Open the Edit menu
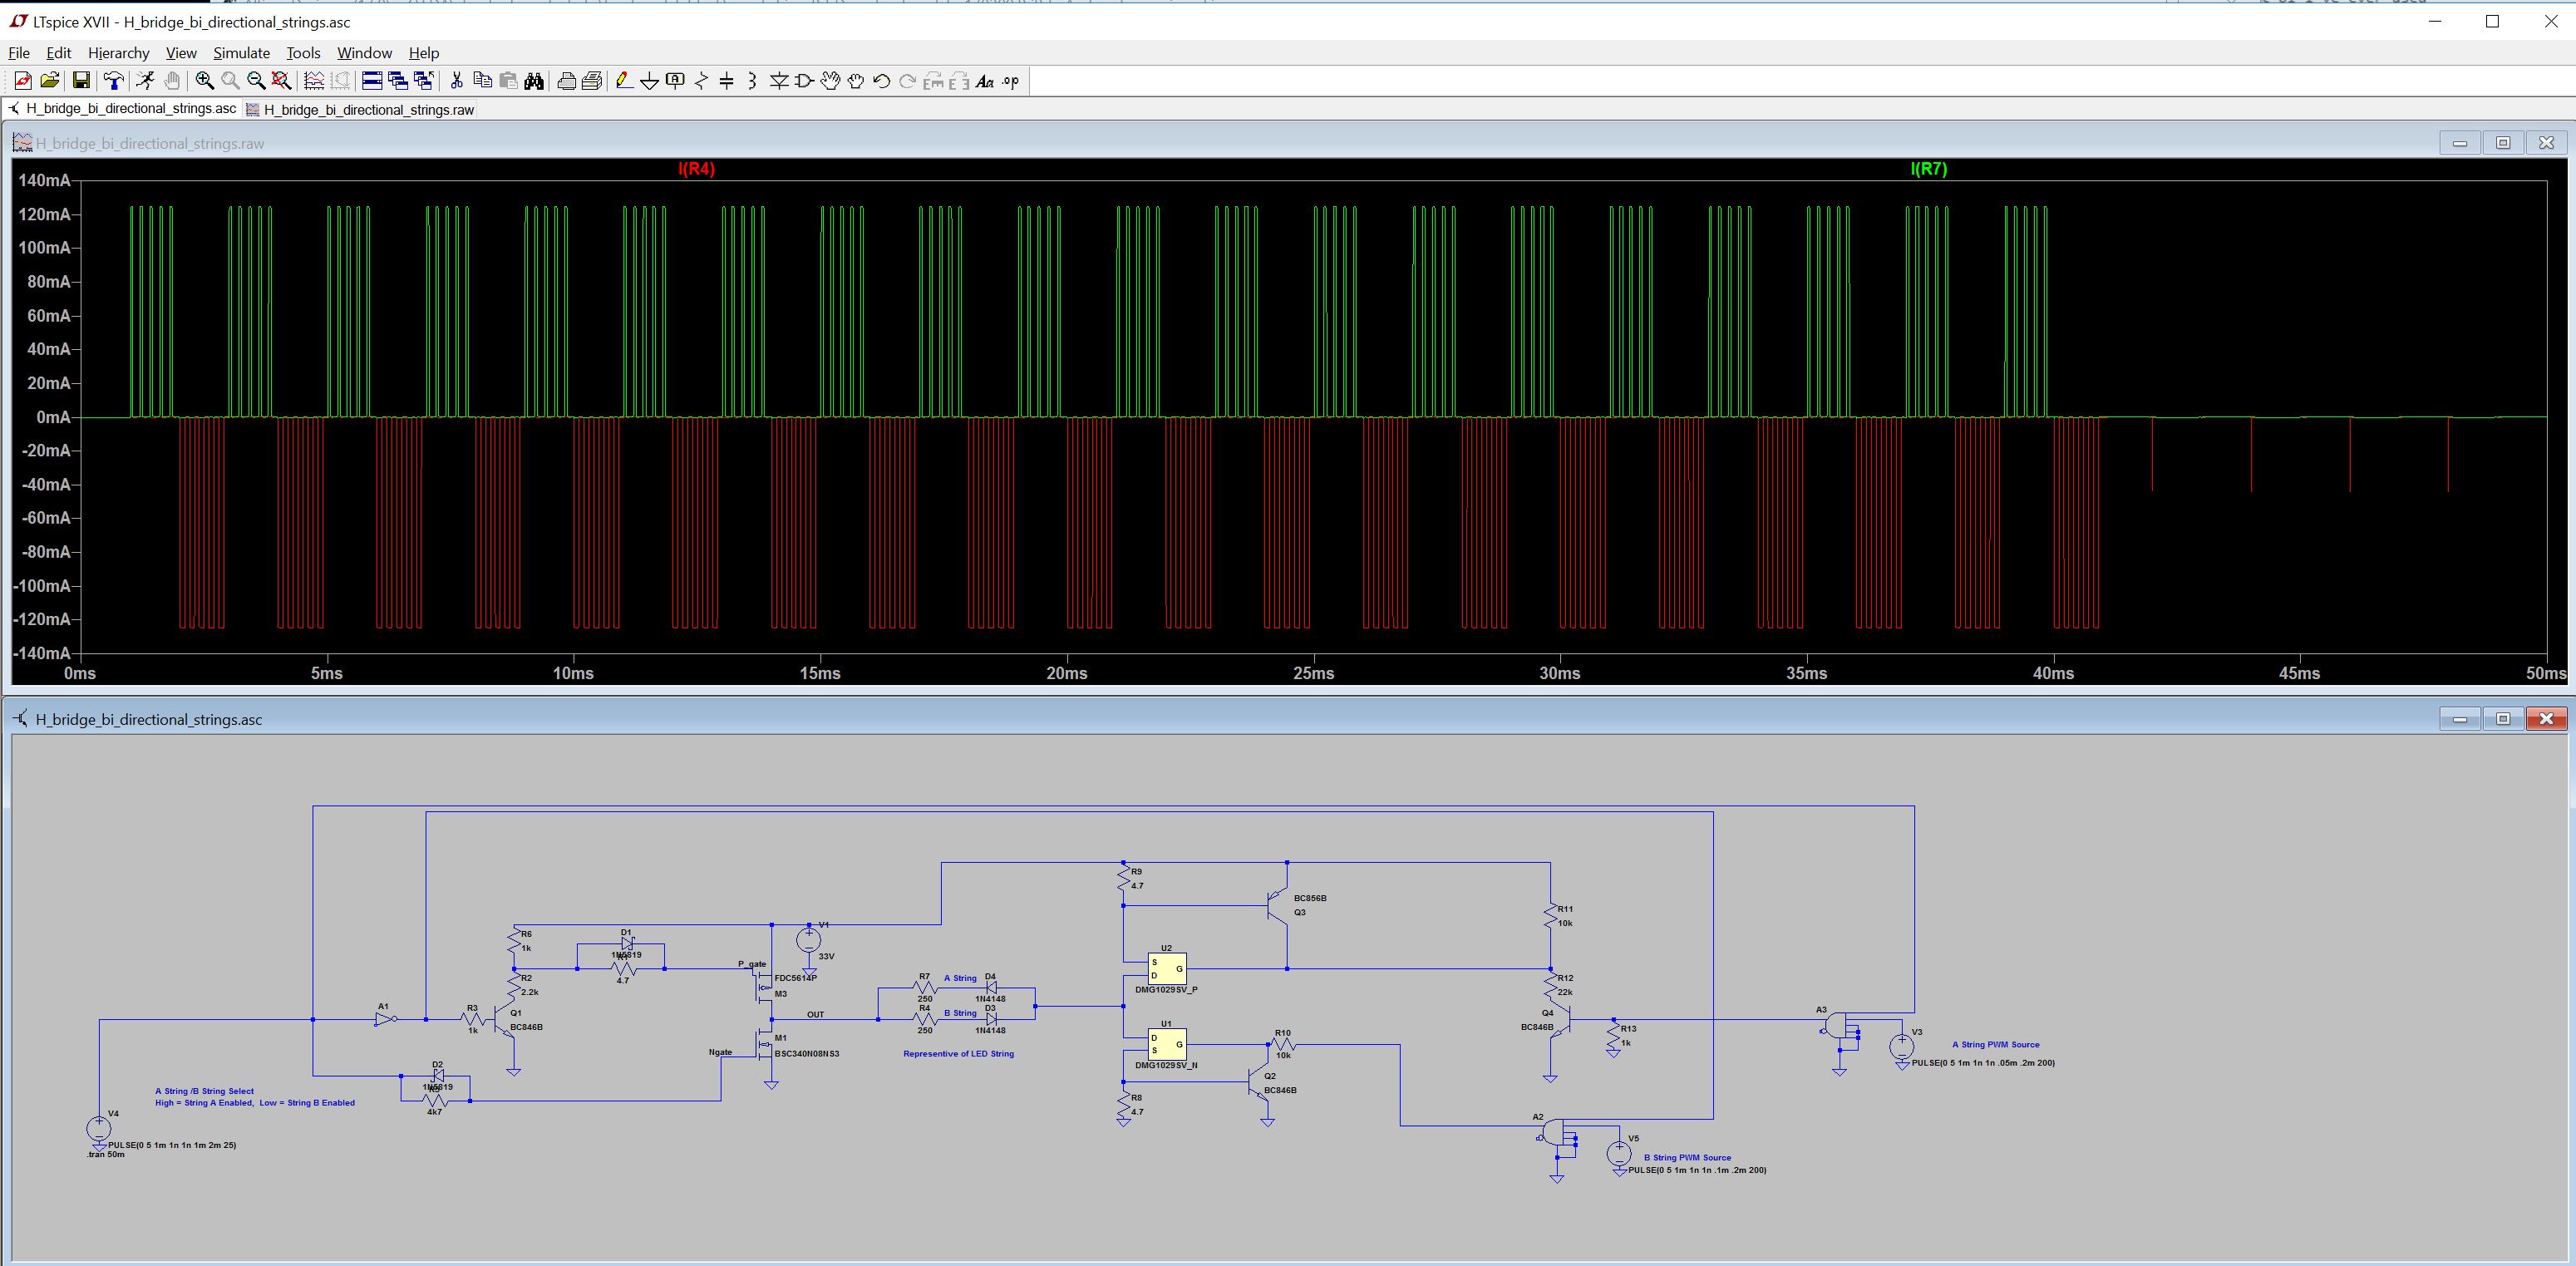2576x1266 pixels. (59, 53)
